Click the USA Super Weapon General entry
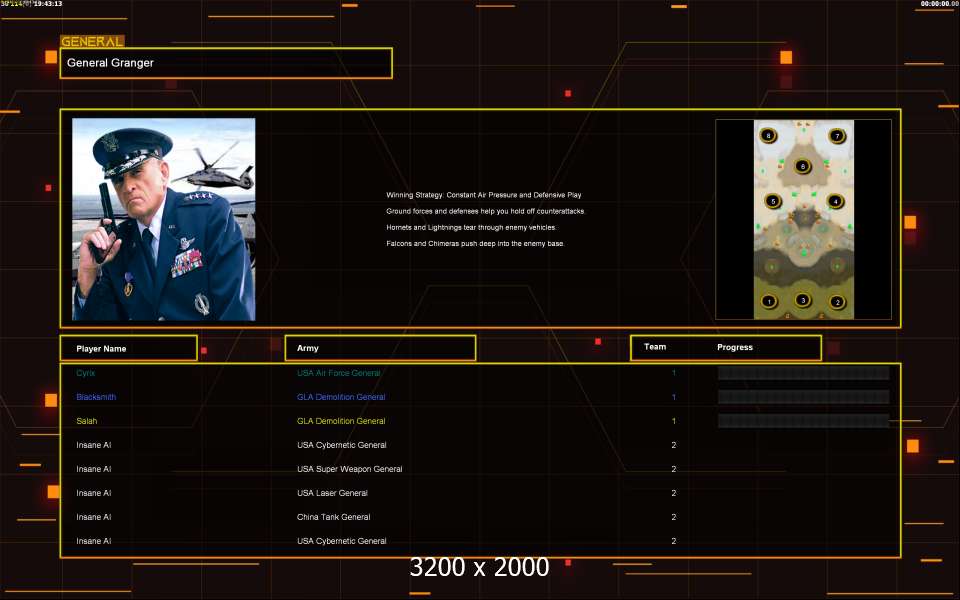 [349, 469]
